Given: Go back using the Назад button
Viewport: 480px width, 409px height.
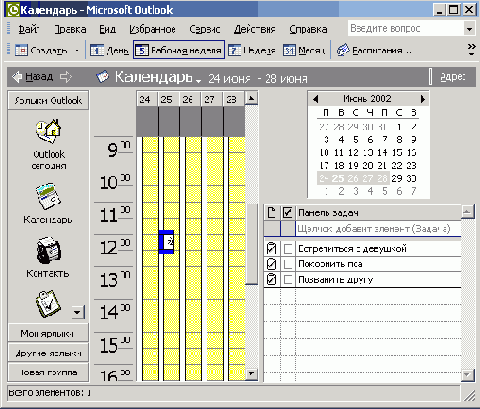Looking at the screenshot, I should click(x=33, y=77).
